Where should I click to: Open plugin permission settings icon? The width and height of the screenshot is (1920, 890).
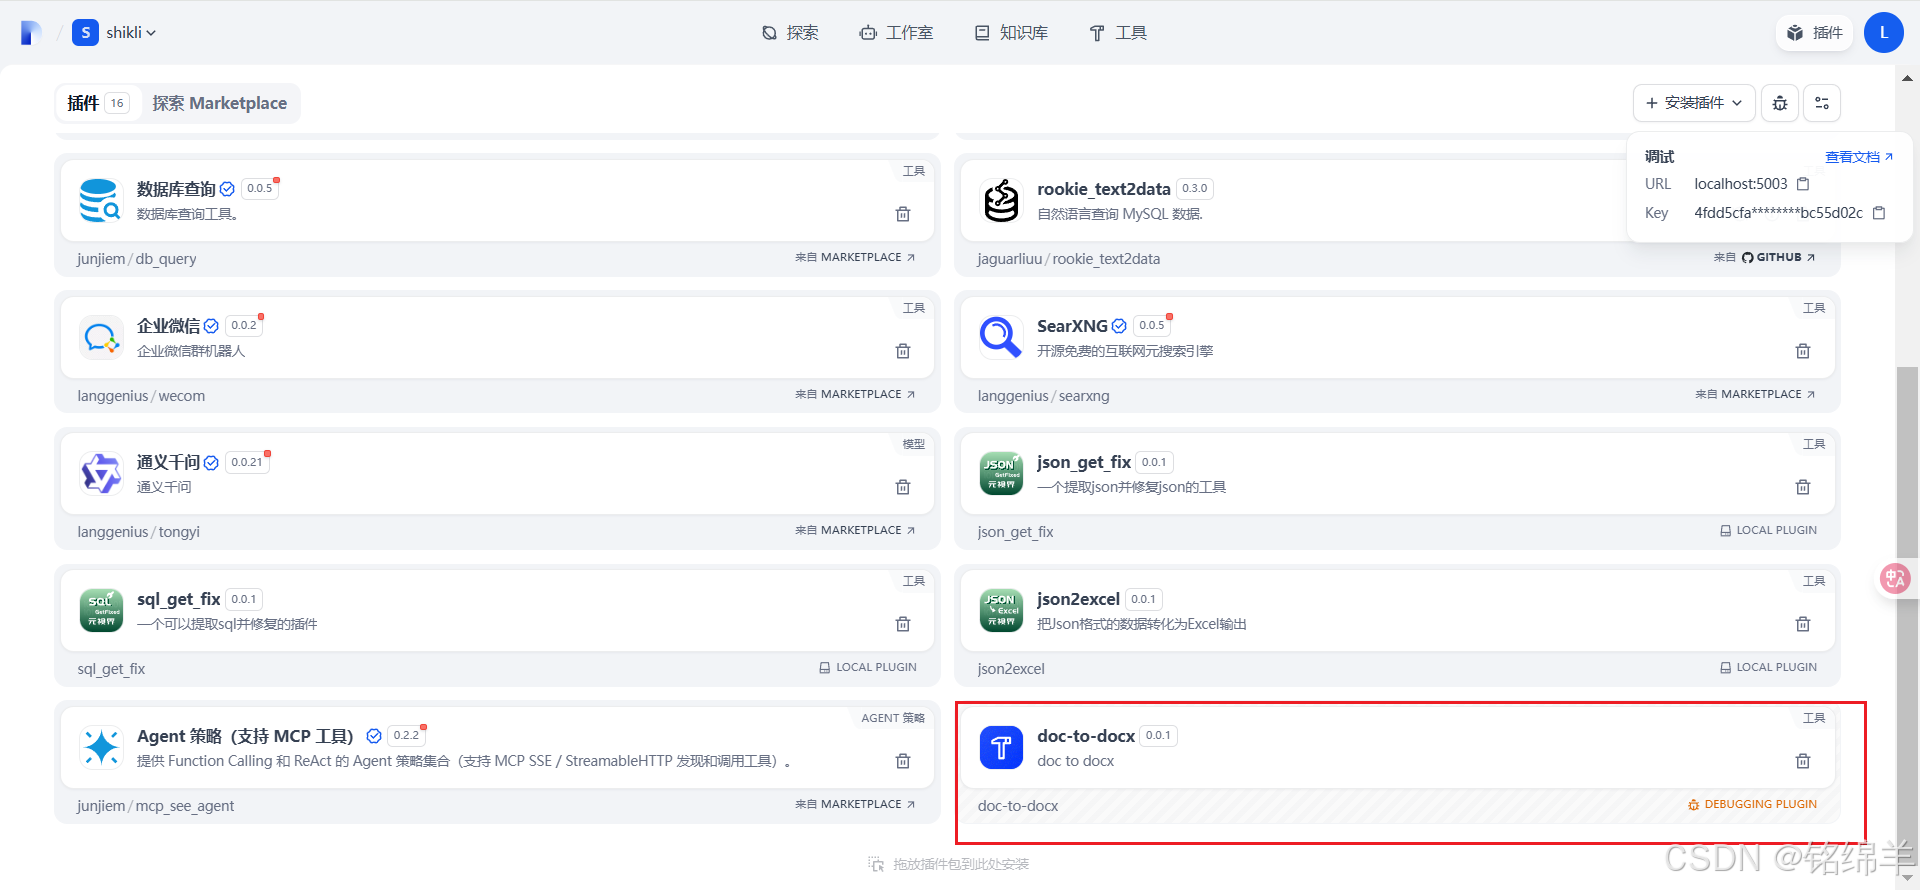[1822, 103]
